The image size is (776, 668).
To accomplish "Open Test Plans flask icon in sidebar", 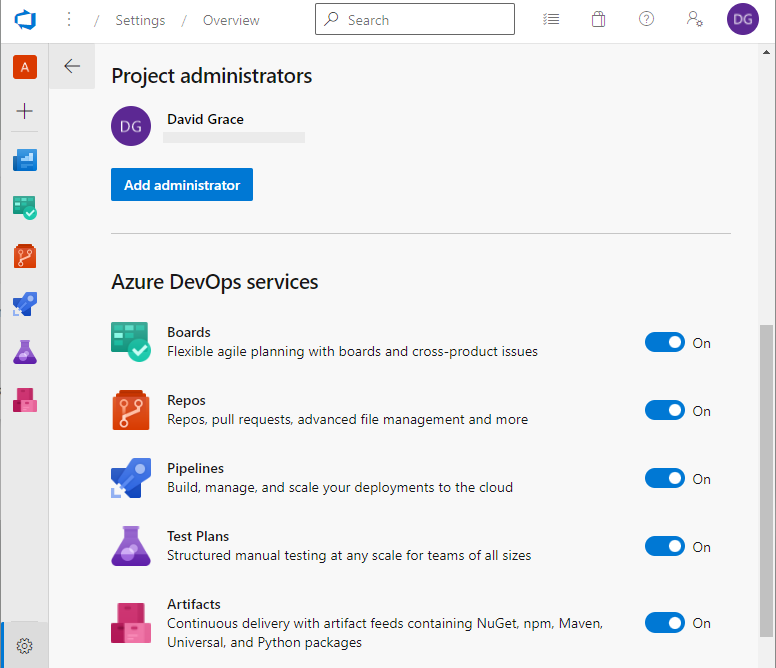I will 25,352.
